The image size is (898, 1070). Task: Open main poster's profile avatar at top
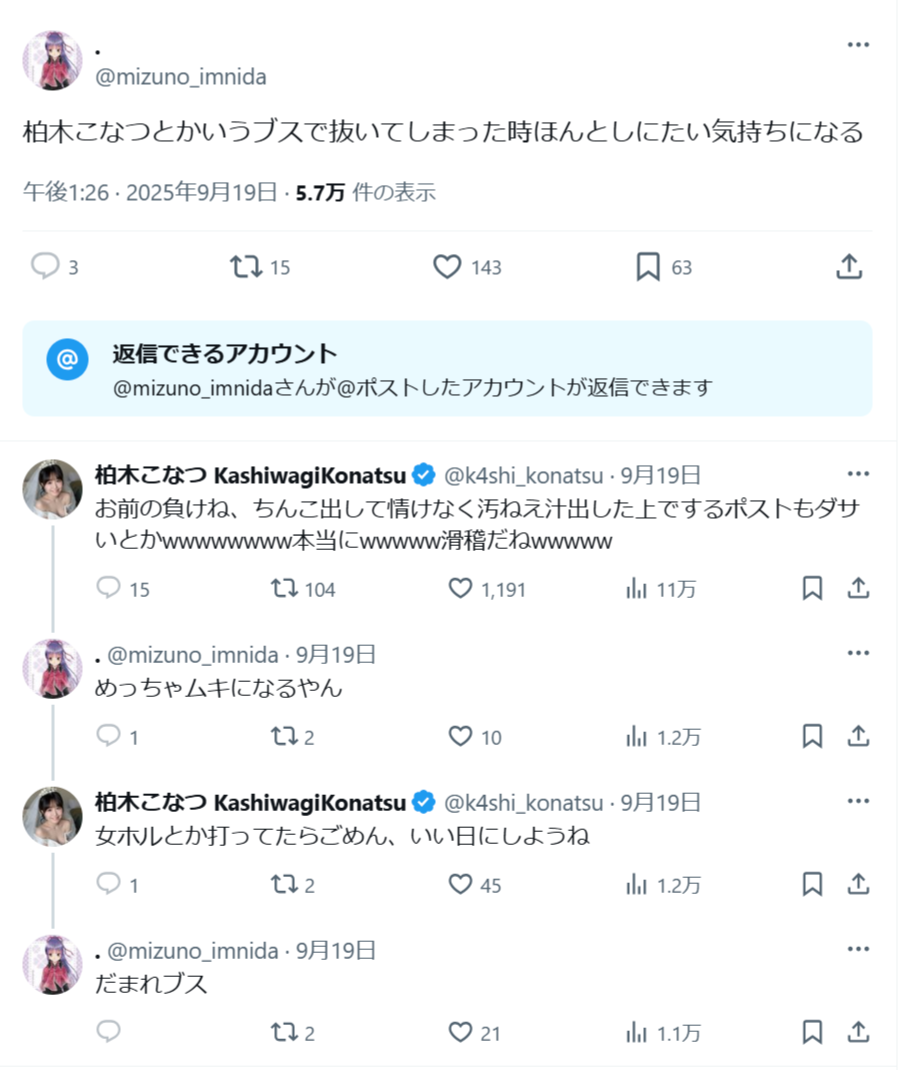52,61
